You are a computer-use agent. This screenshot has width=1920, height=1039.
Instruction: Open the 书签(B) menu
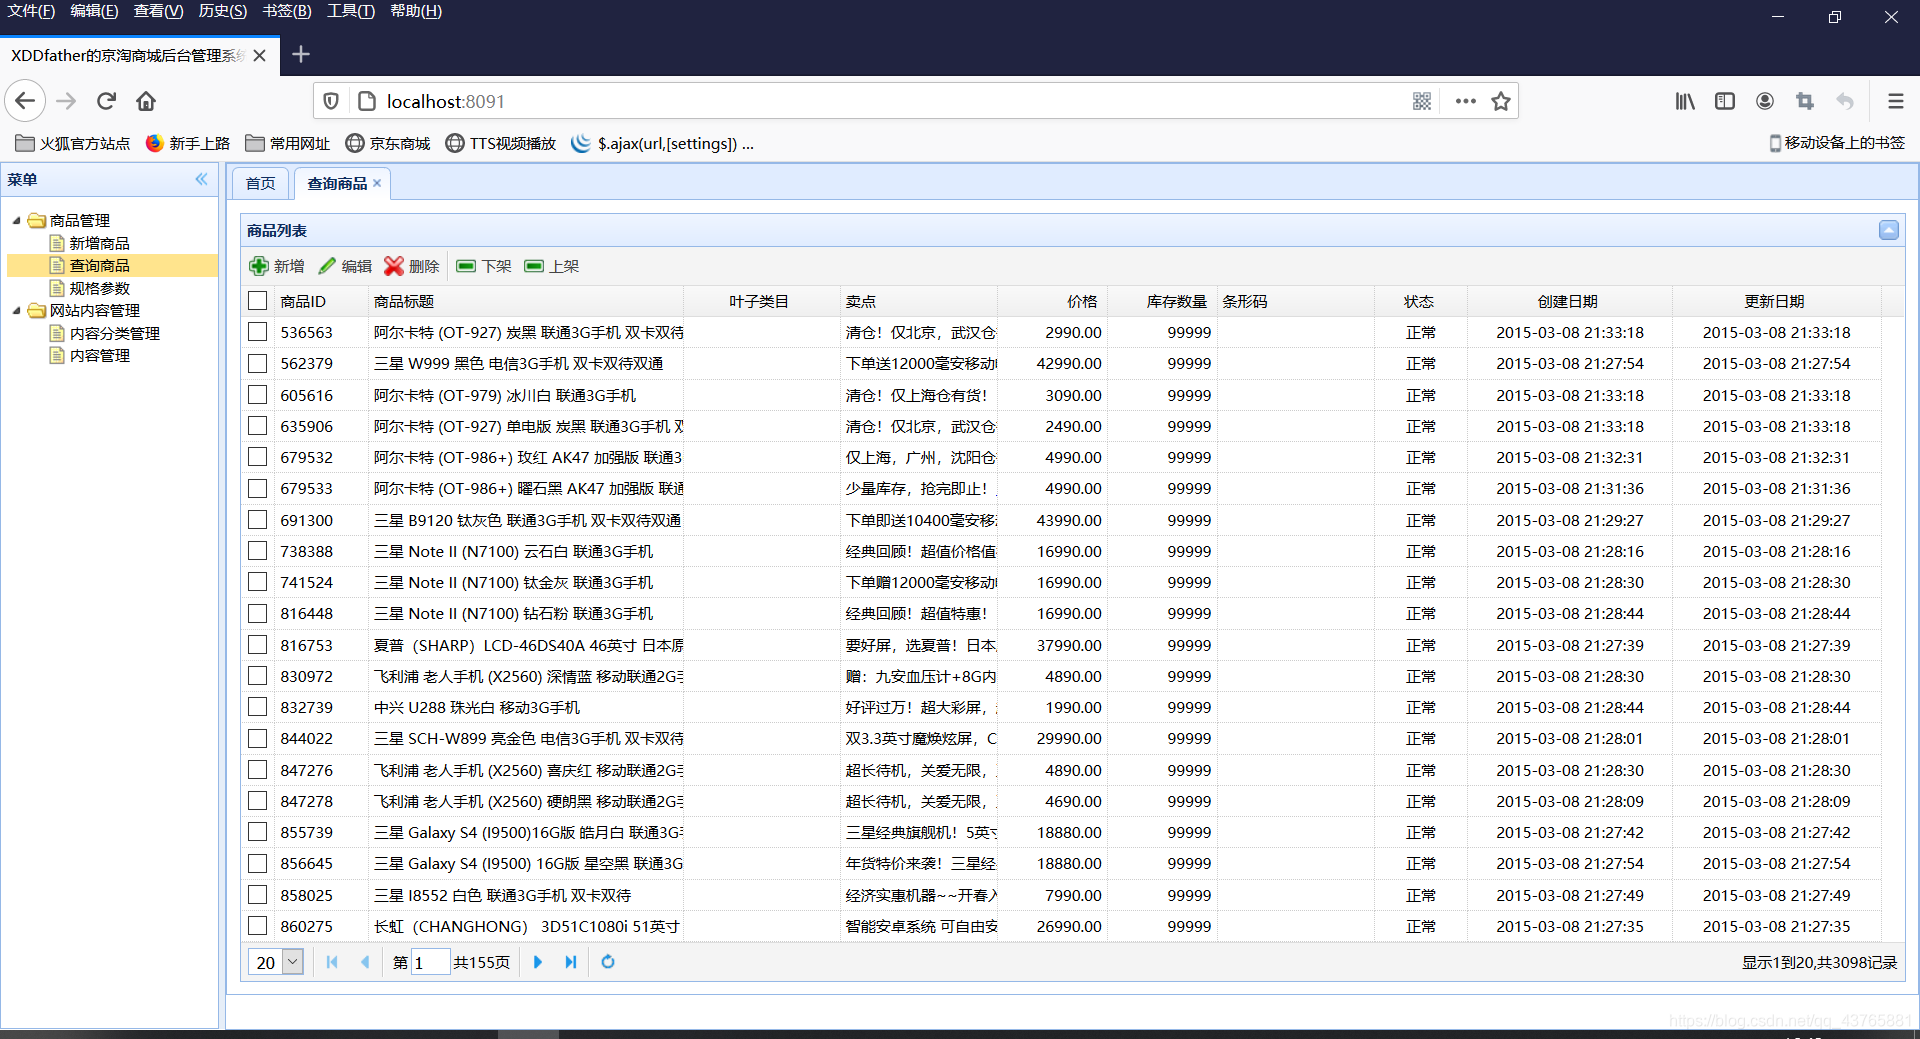pos(287,11)
